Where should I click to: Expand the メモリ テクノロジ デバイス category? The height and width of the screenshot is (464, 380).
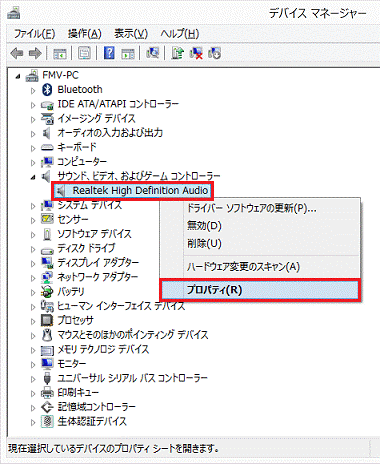(33, 350)
